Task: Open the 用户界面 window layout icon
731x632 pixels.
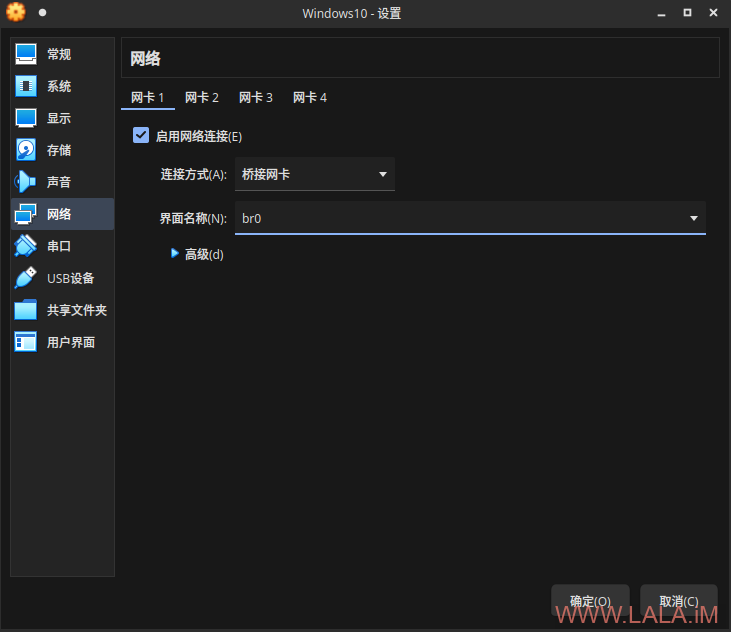Action: [26, 342]
